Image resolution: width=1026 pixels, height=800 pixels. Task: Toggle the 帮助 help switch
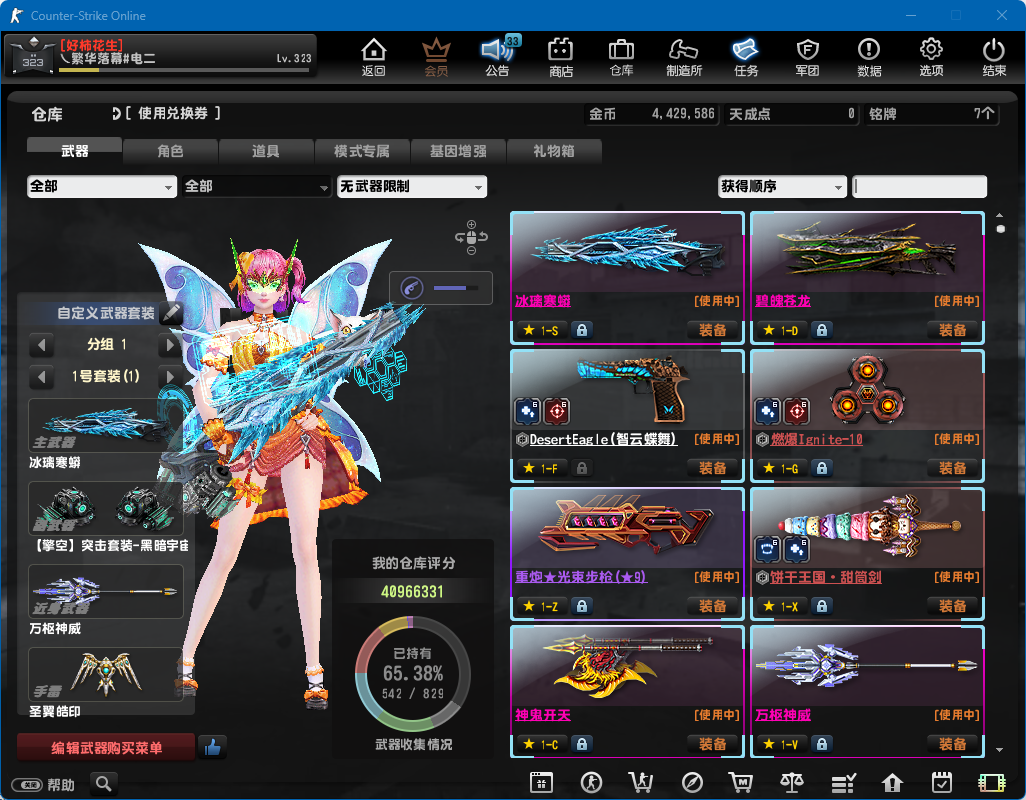[x=27, y=784]
